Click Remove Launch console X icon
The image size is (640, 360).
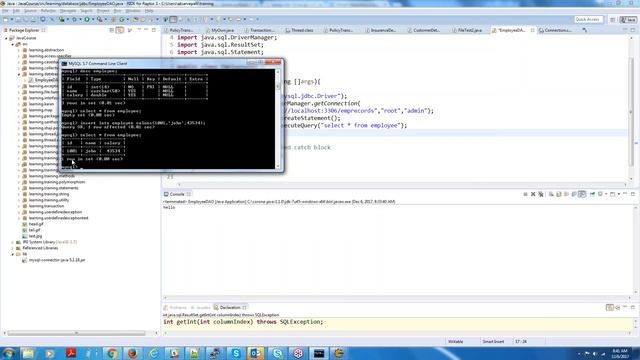point(533,194)
